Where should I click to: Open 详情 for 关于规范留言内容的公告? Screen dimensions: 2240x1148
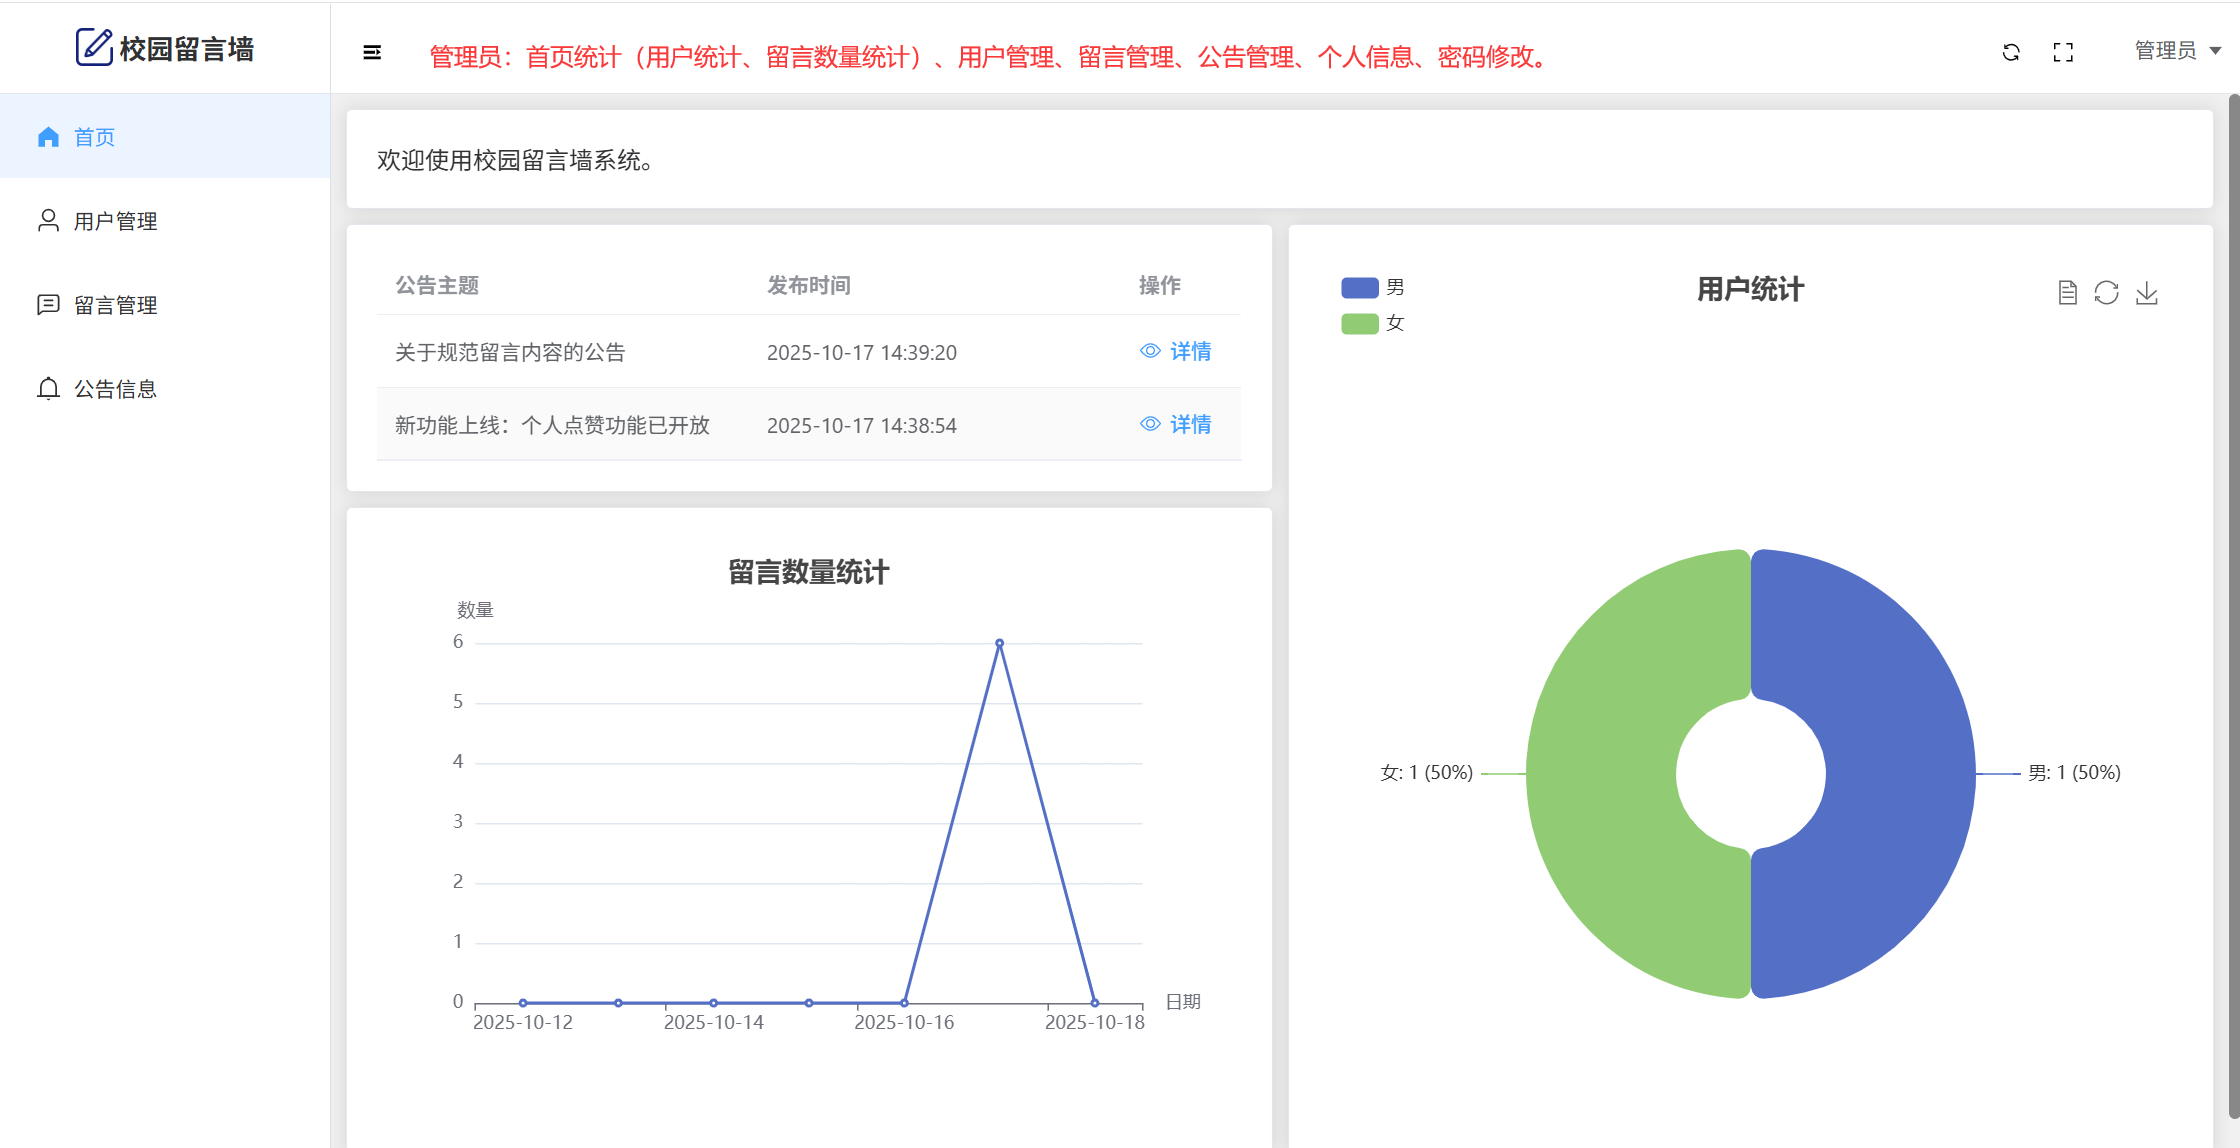1190,351
